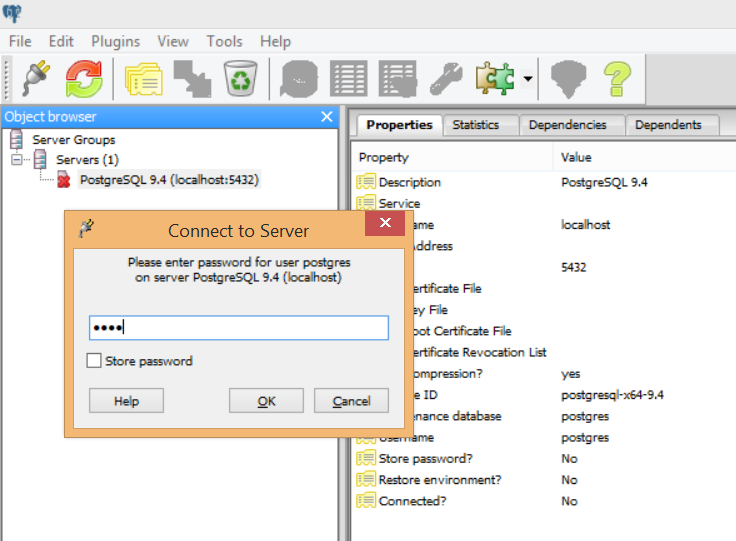Screen dimensions: 736x541
Task: Select the Servers (1) tree item
Action: (x=87, y=160)
